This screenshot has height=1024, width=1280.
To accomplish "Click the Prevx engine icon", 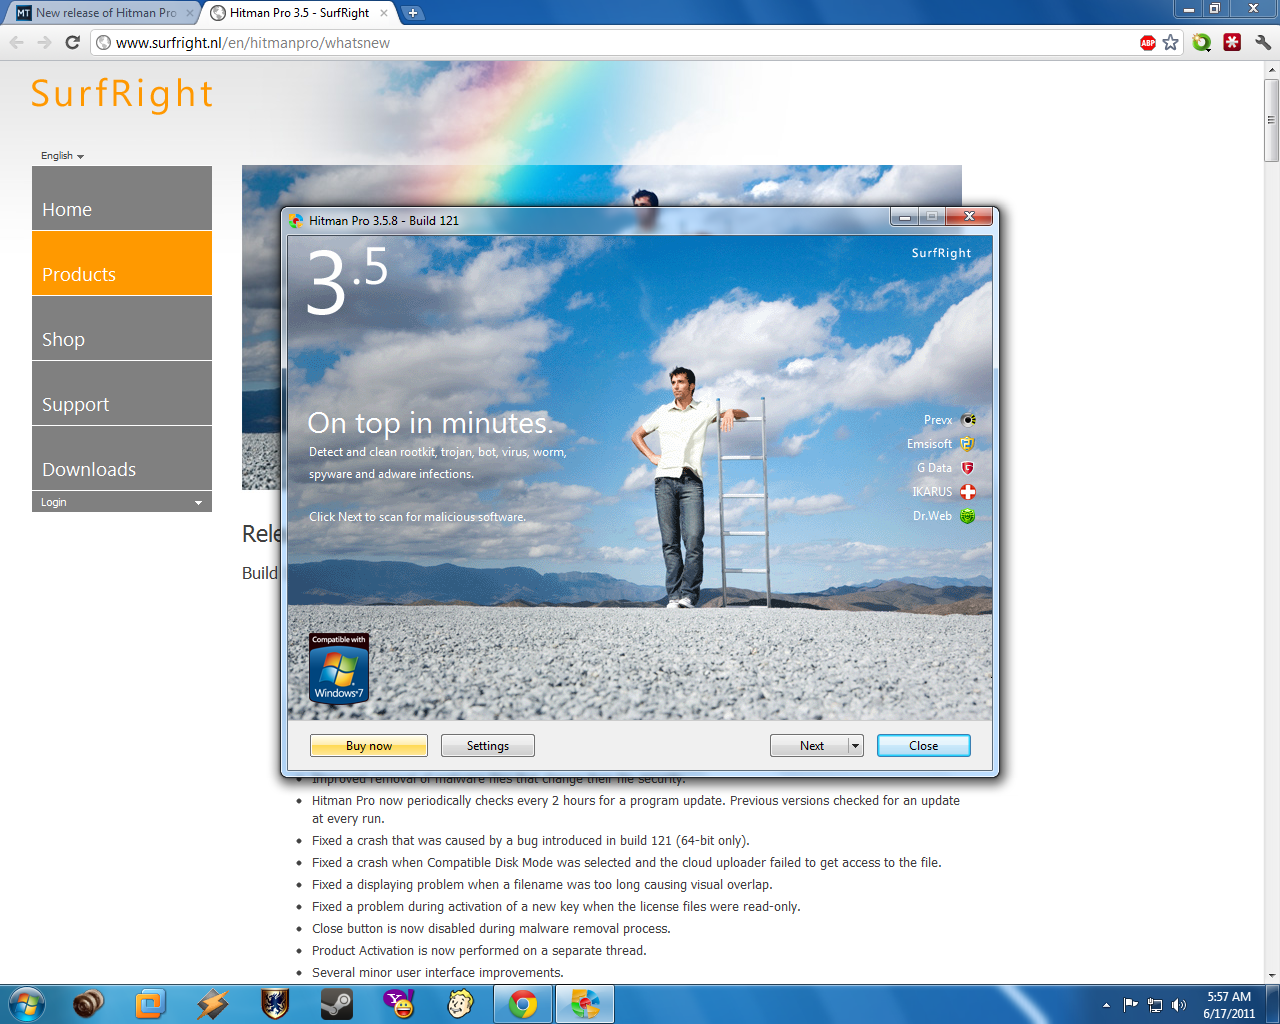I will pyautogui.click(x=968, y=420).
